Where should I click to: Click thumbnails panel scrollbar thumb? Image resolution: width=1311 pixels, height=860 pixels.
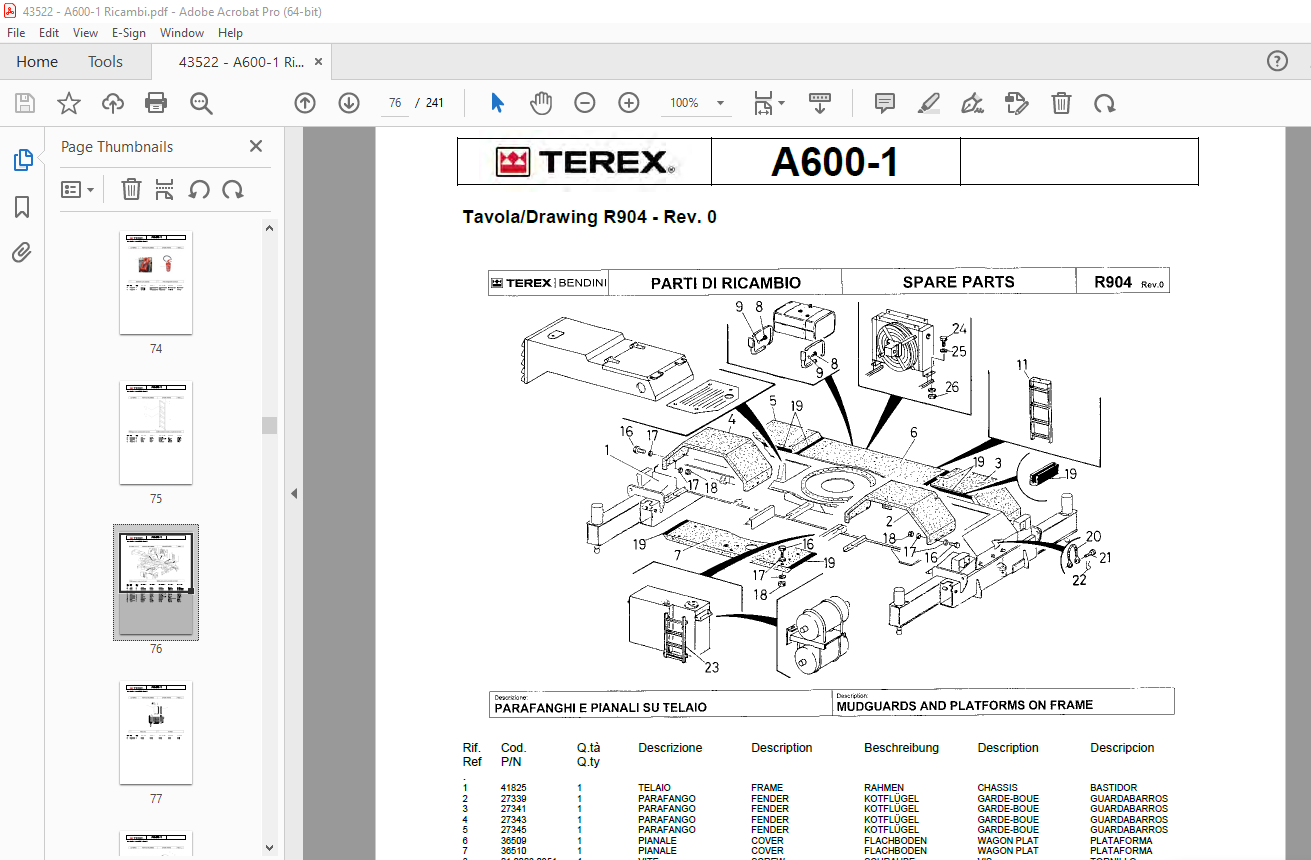click(269, 425)
